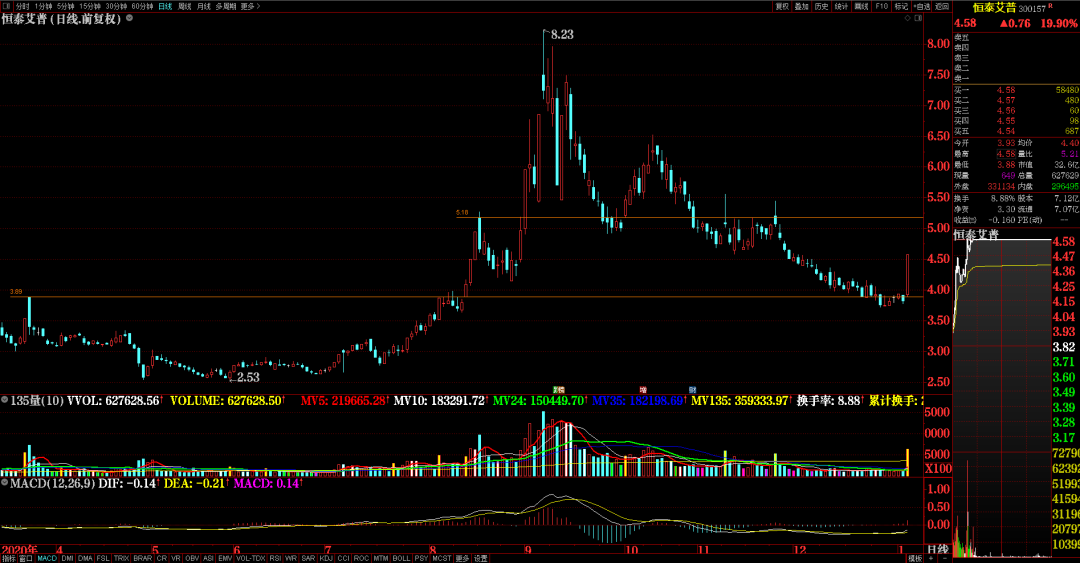The width and height of the screenshot is (1080, 563).
Task: Select the MCST indicator tab
Action: 442,558
